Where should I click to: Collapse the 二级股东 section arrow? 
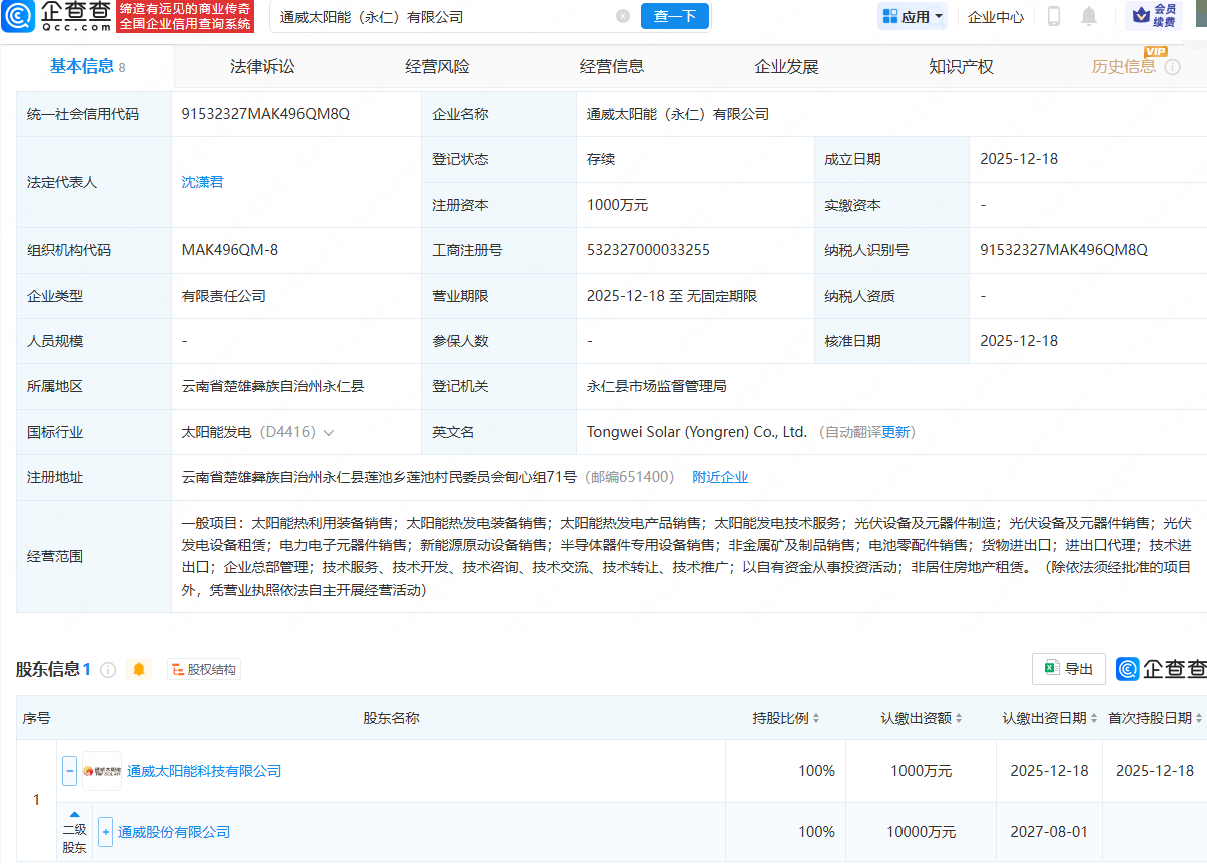pos(74,814)
